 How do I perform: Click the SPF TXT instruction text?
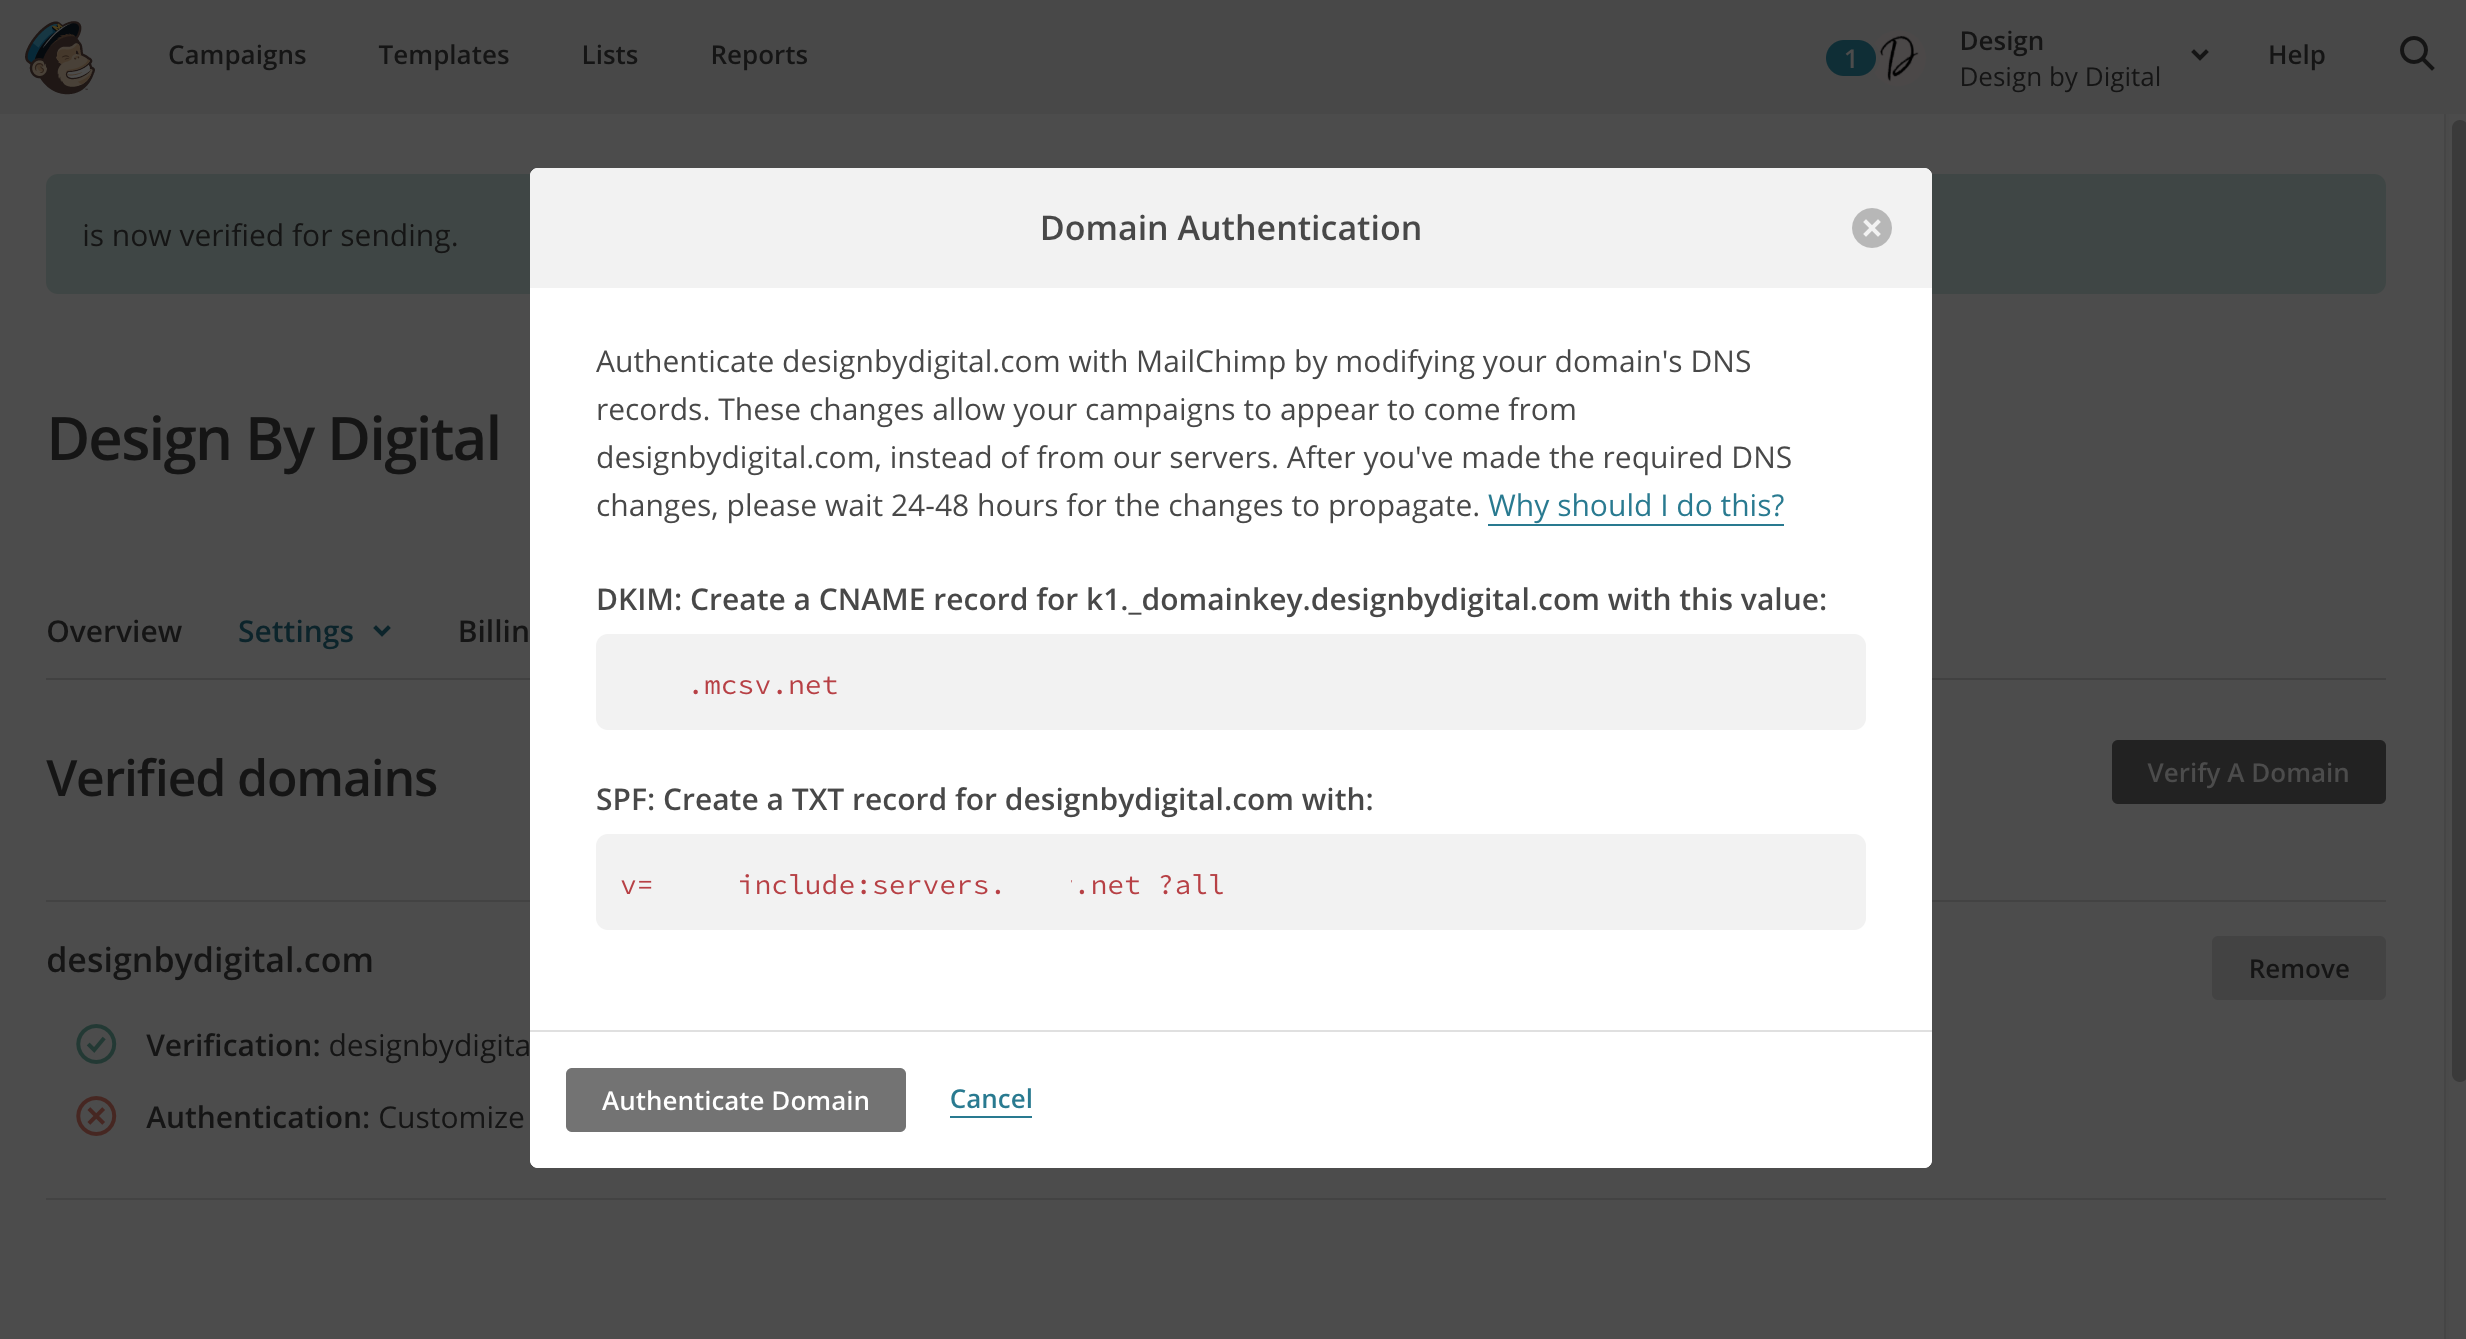[x=985, y=799]
